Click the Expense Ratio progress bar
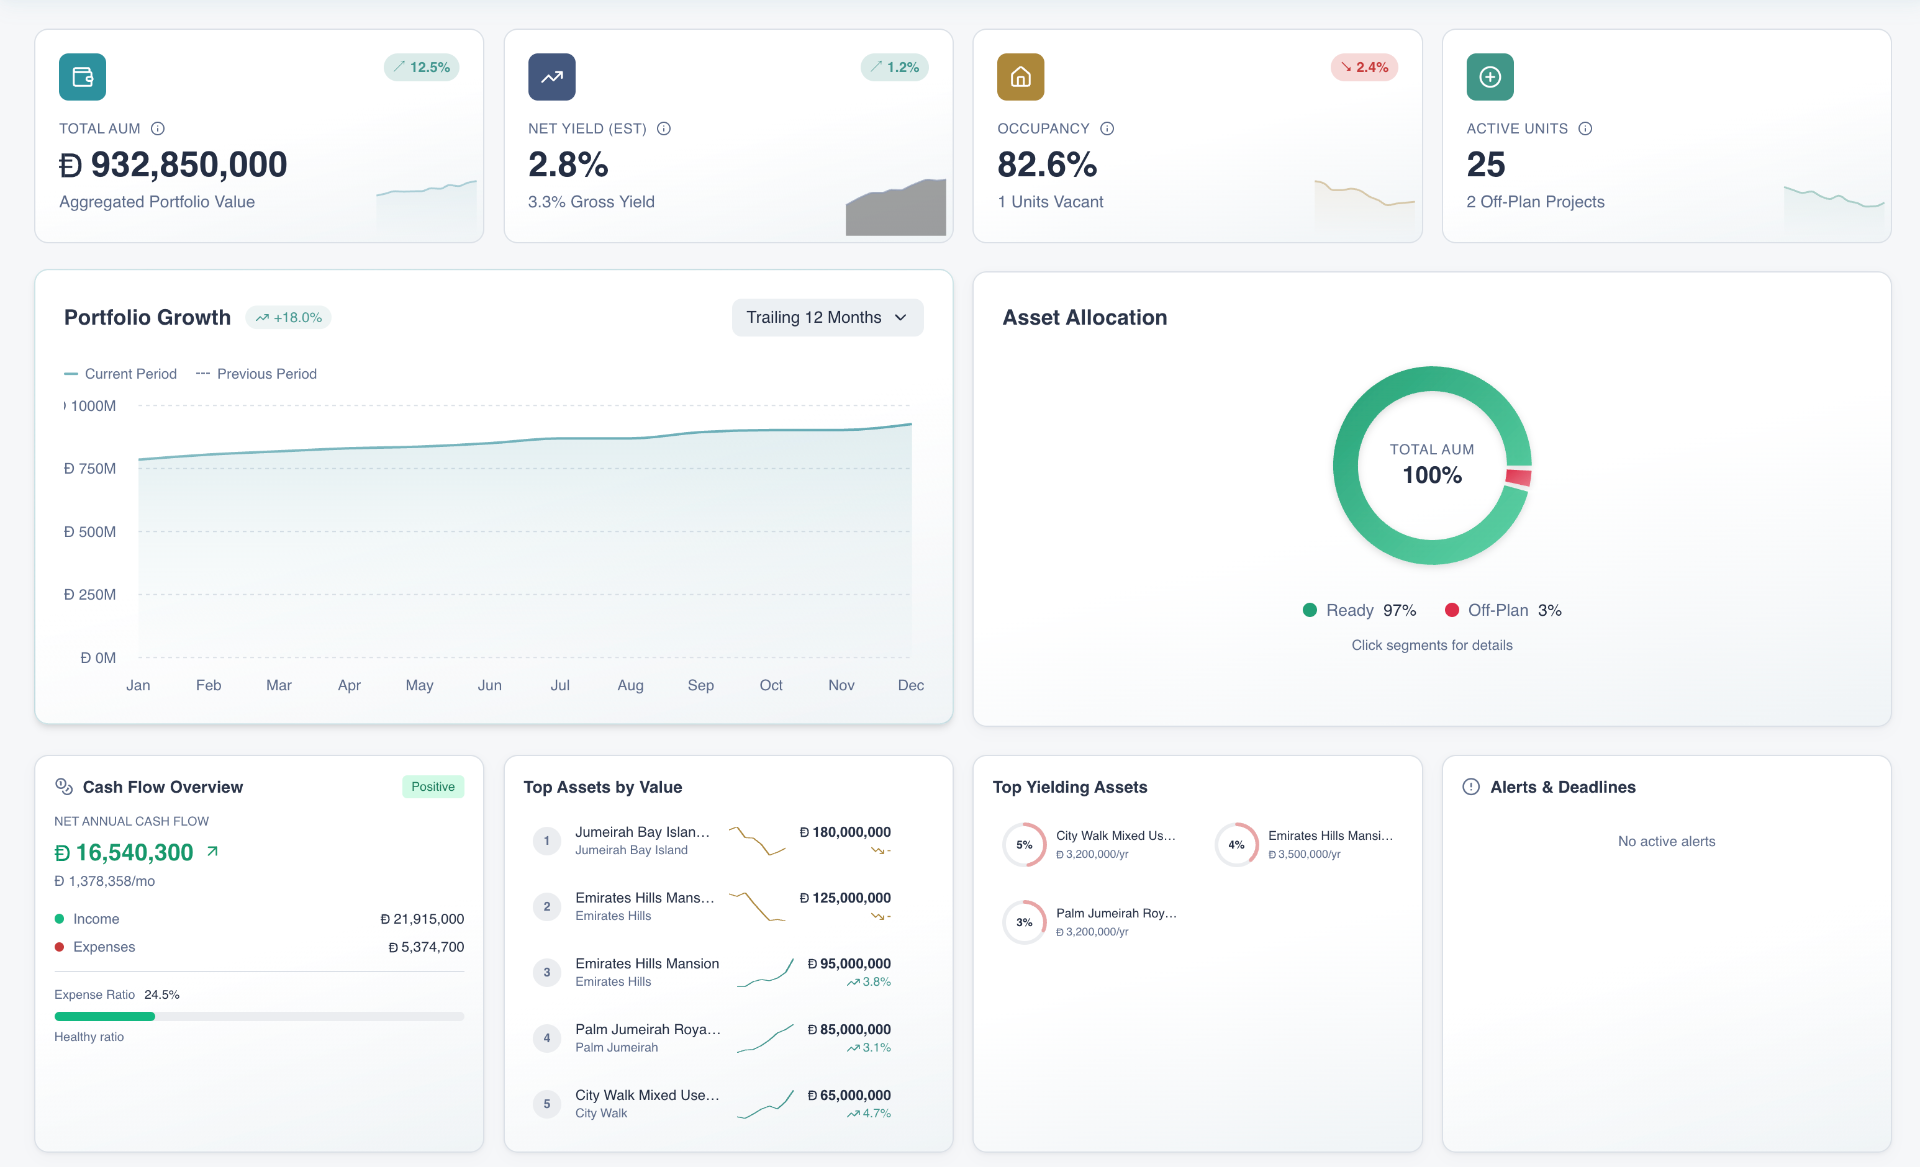 tap(259, 1016)
